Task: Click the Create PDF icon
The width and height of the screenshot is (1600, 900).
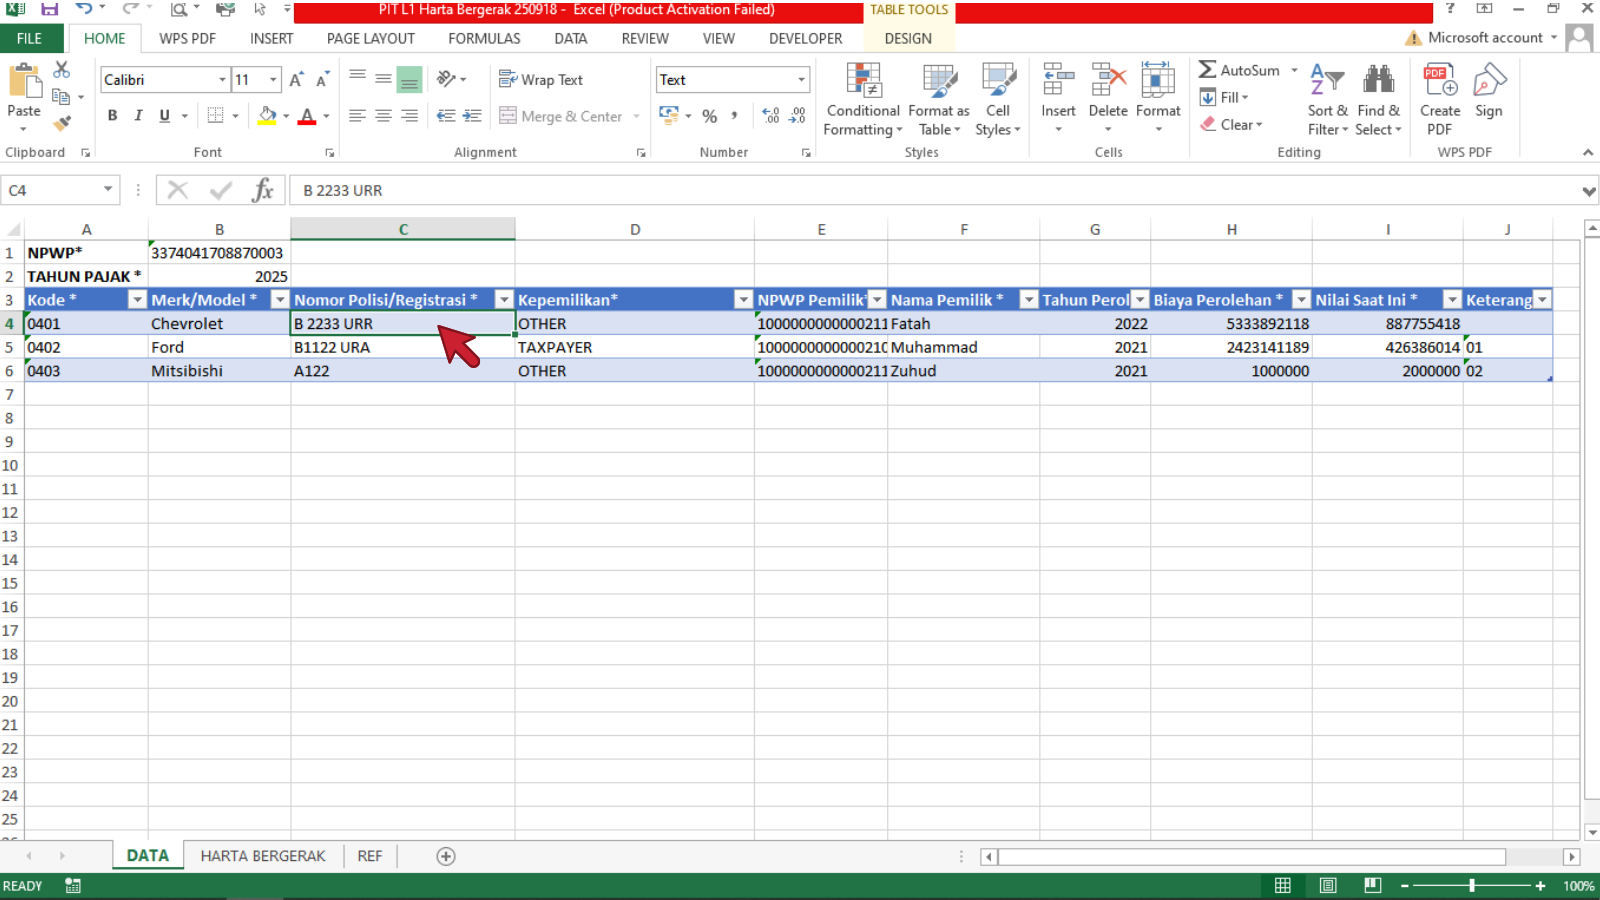Action: pyautogui.click(x=1439, y=82)
